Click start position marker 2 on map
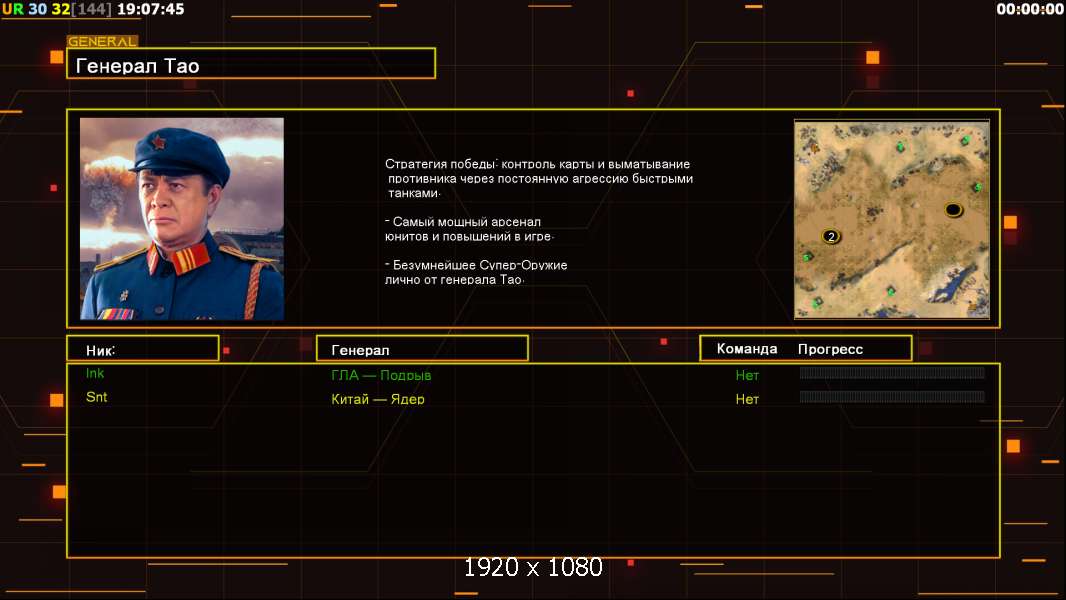The width and height of the screenshot is (1066, 600). (x=831, y=236)
